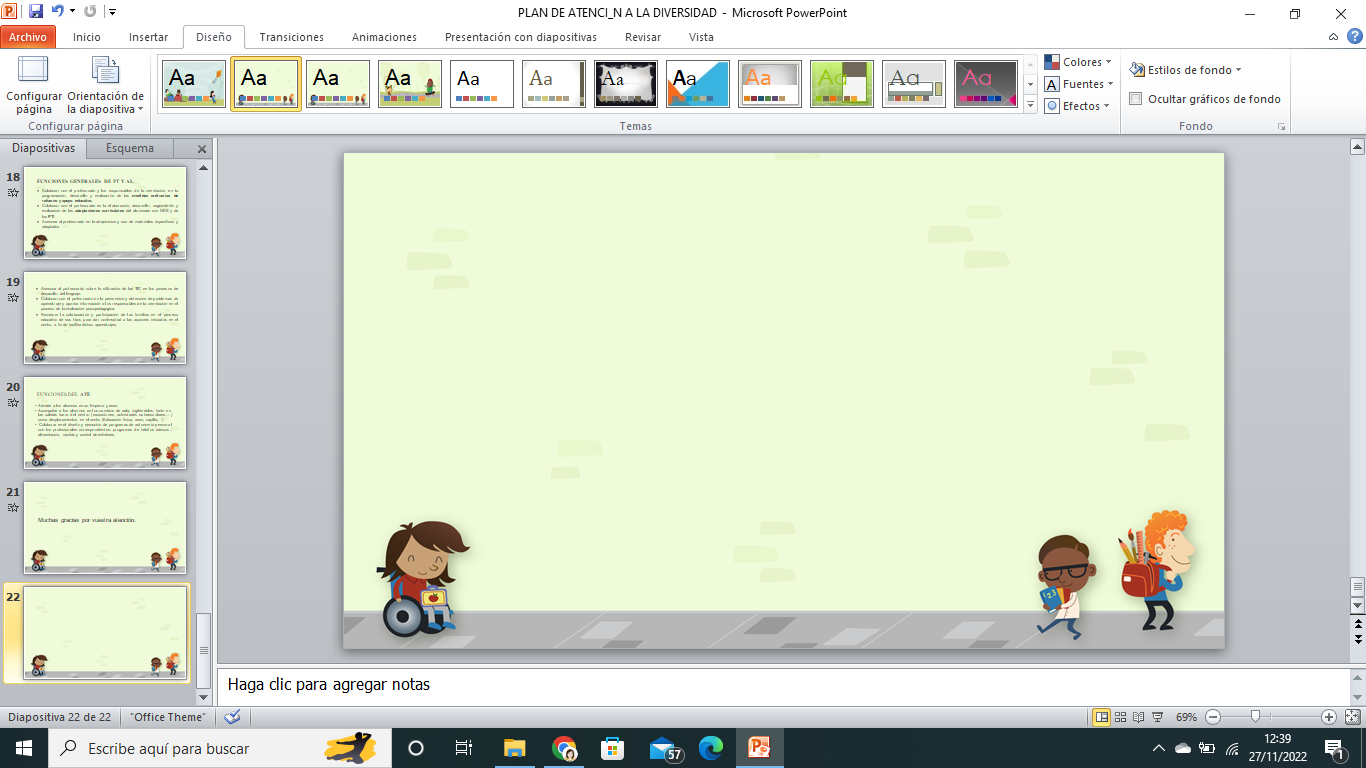Expand the Colores dropdown
Image resolution: width=1366 pixels, height=768 pixels.
(1078, 62)
